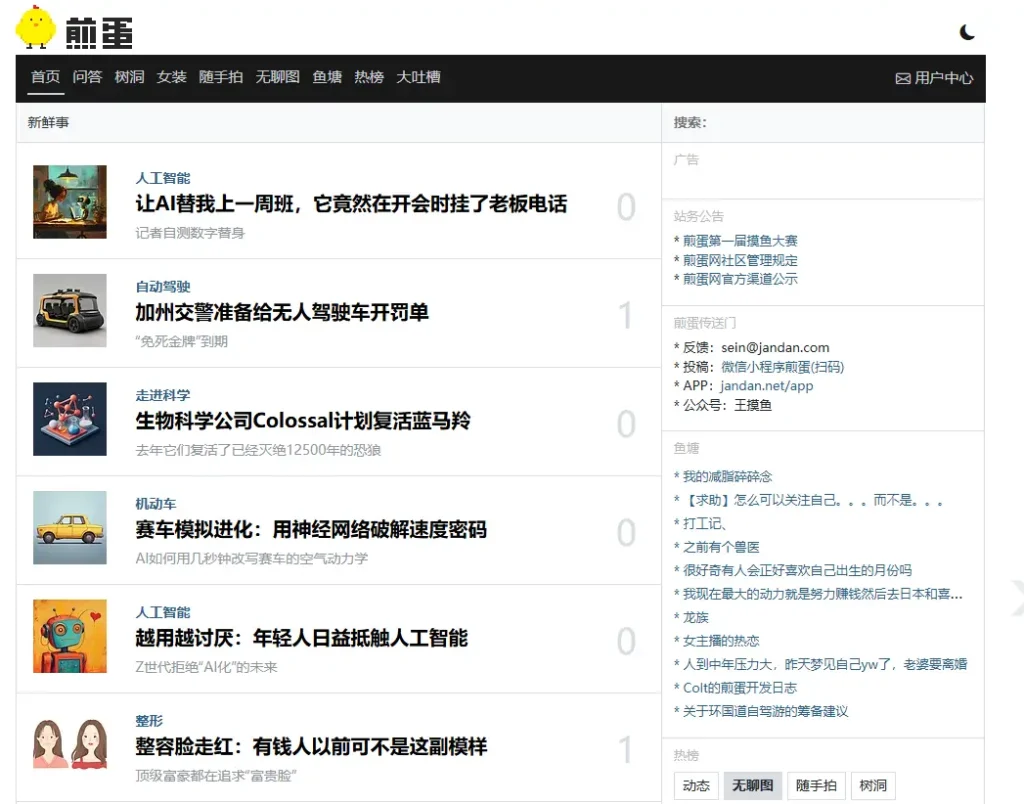The width and height of the screenshot is (1024, 804).
Task: Select 动态 hot list tab
Action: pos(696,786)
